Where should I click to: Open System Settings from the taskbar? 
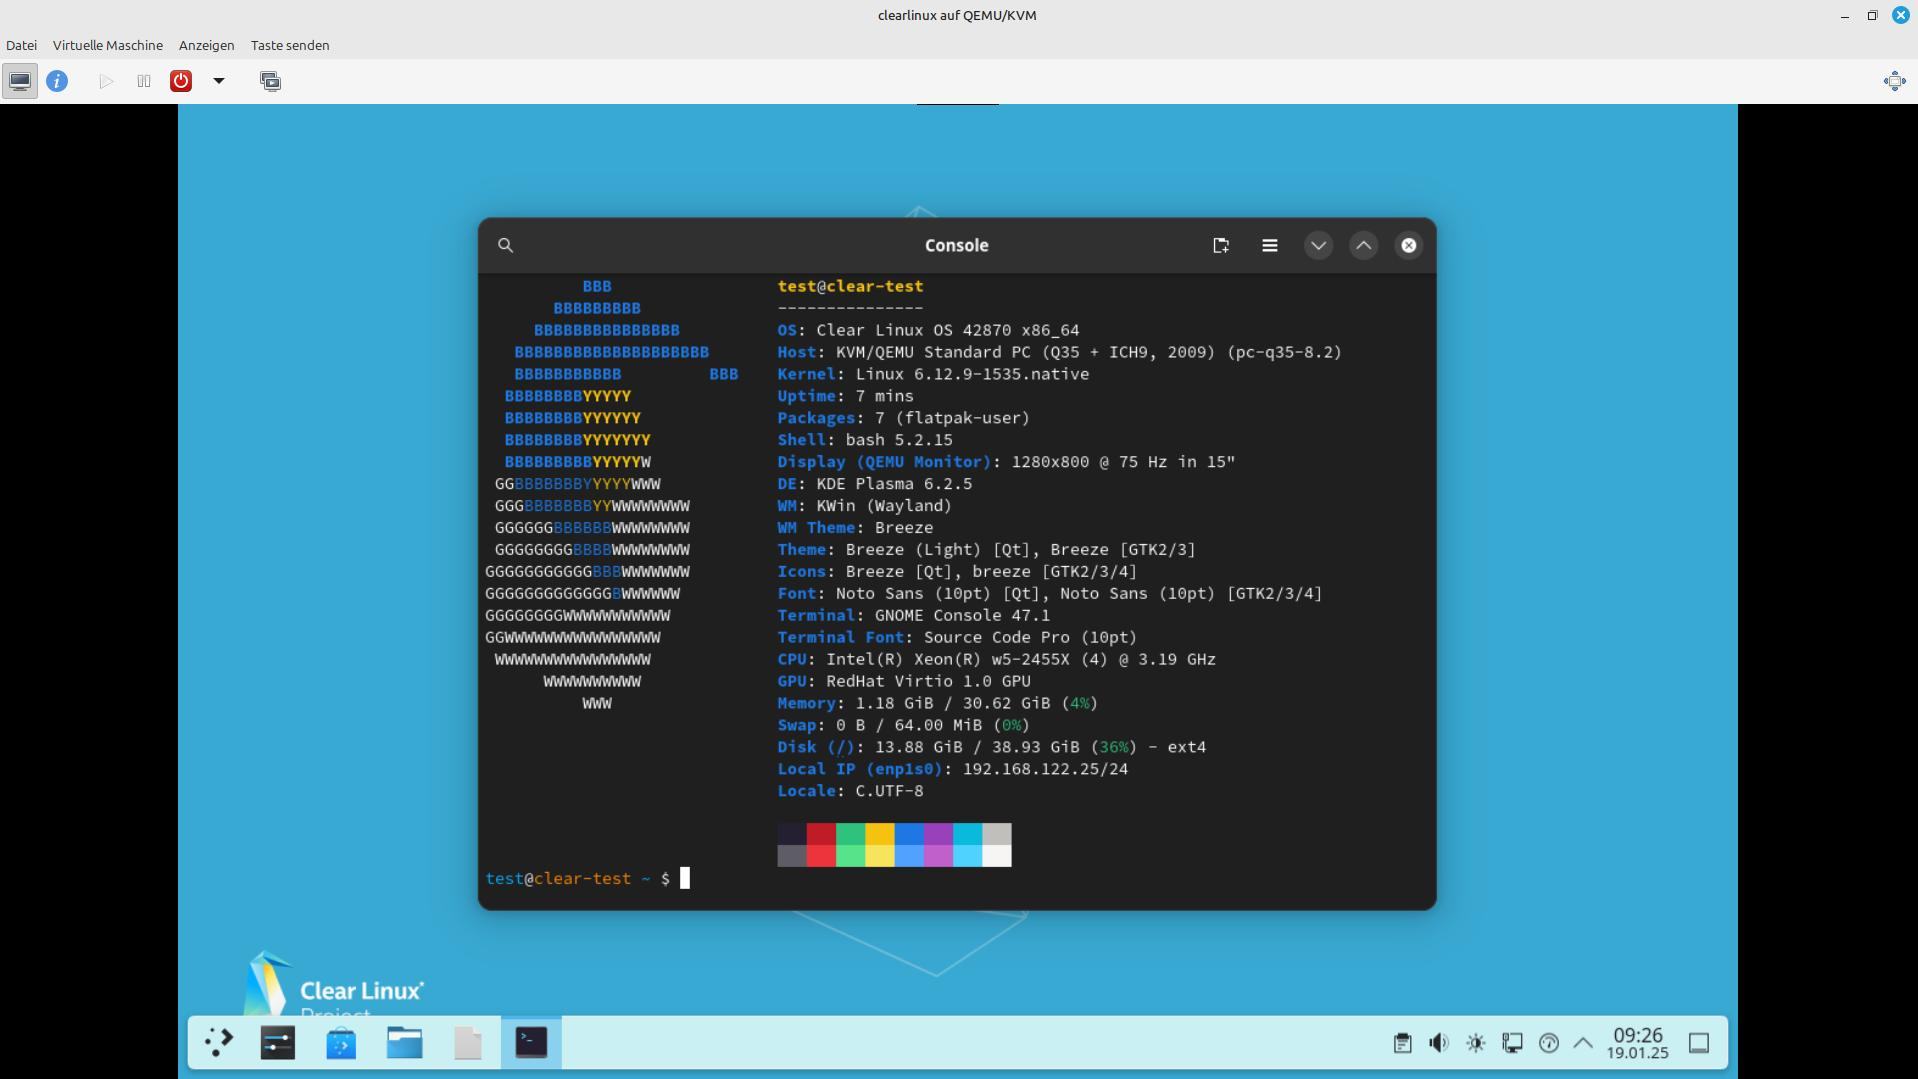pyautogui.click(x=278, y=1043)
